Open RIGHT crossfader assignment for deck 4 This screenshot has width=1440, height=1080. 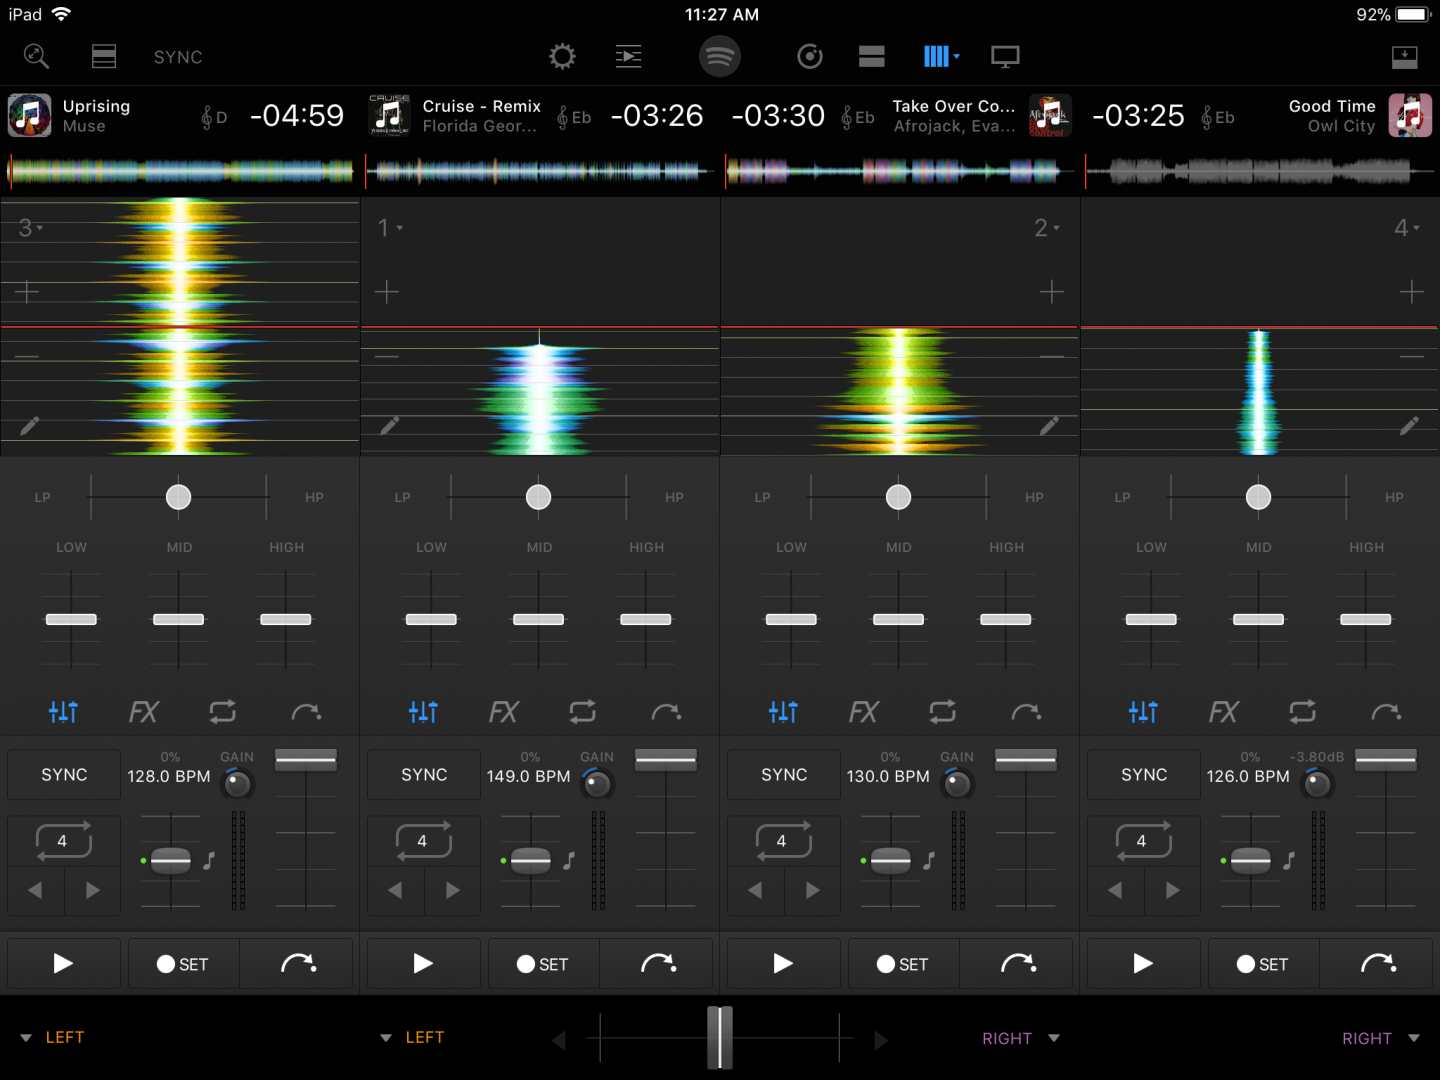pyautogui.click(x=1381, y=1038)
